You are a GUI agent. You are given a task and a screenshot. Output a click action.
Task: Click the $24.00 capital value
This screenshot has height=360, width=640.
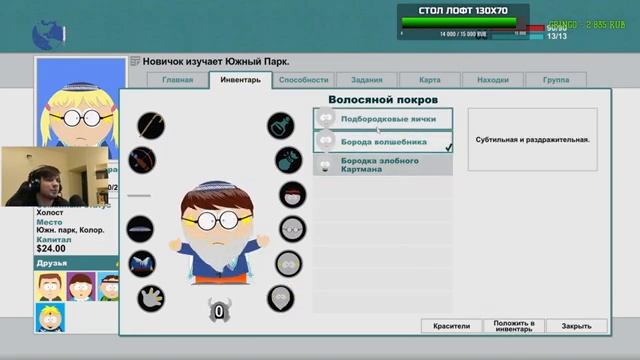pyautogui.click(x=51, y=249)
